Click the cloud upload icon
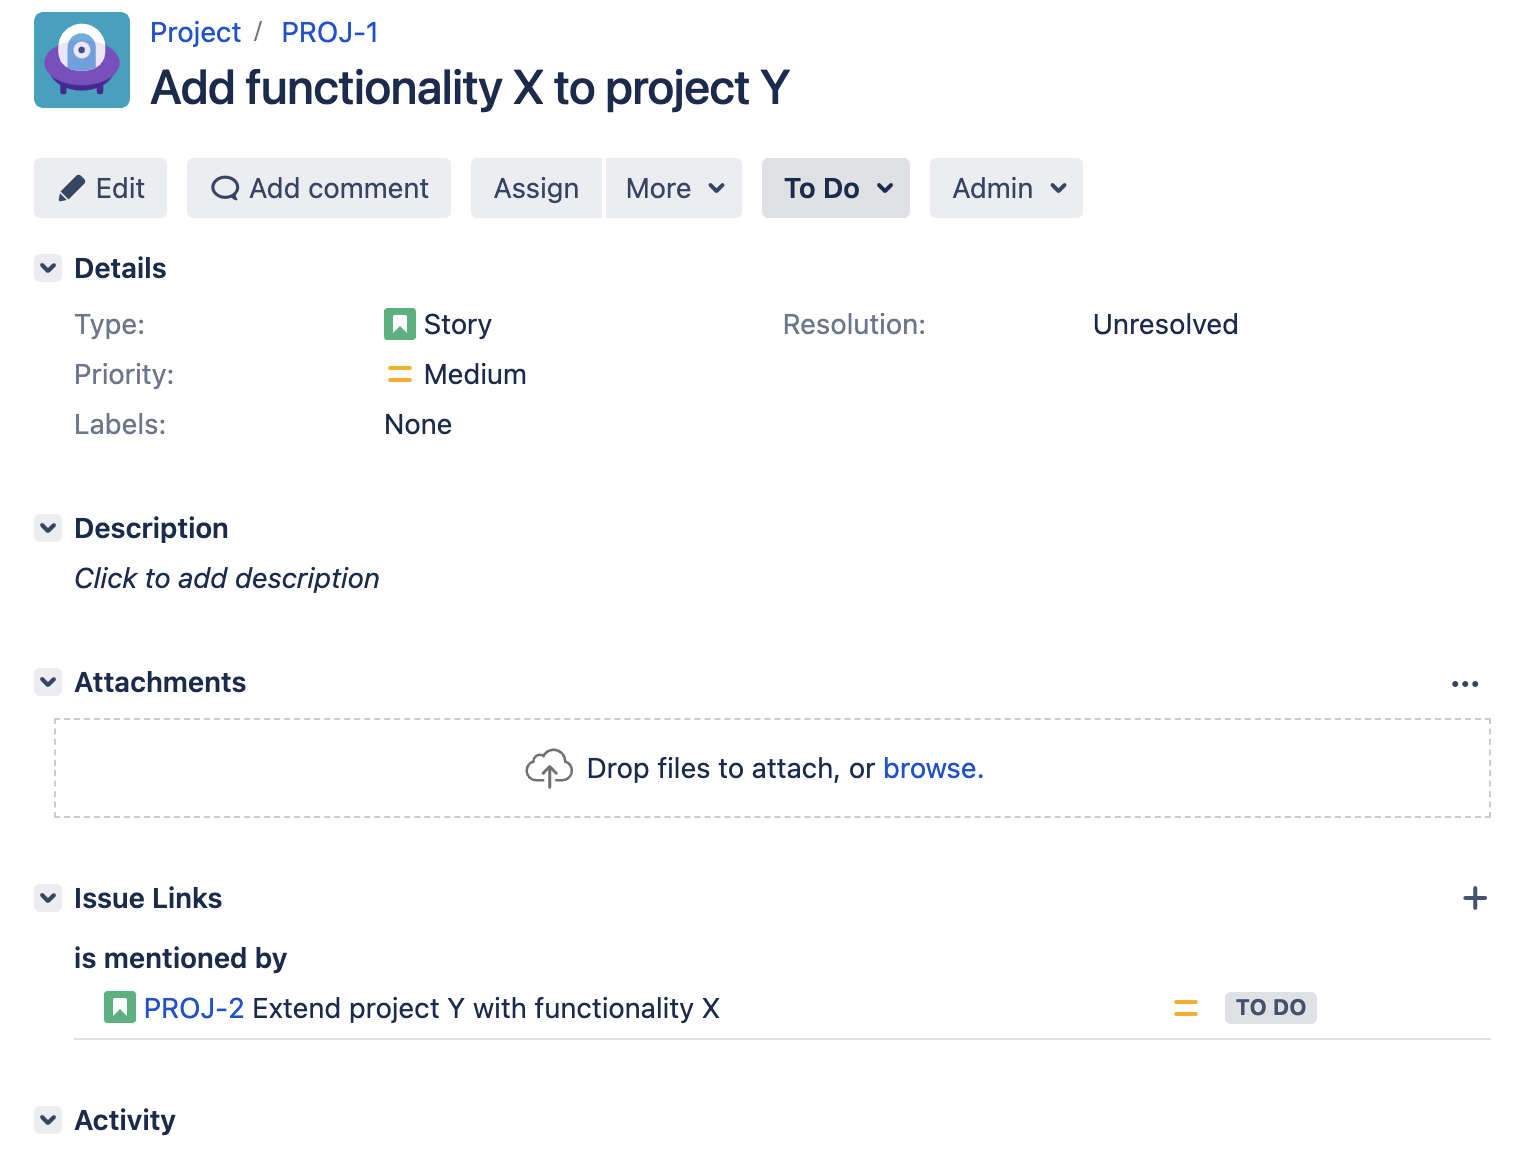This screenshot has width=1530, height=1160. [x=549, y=768]
